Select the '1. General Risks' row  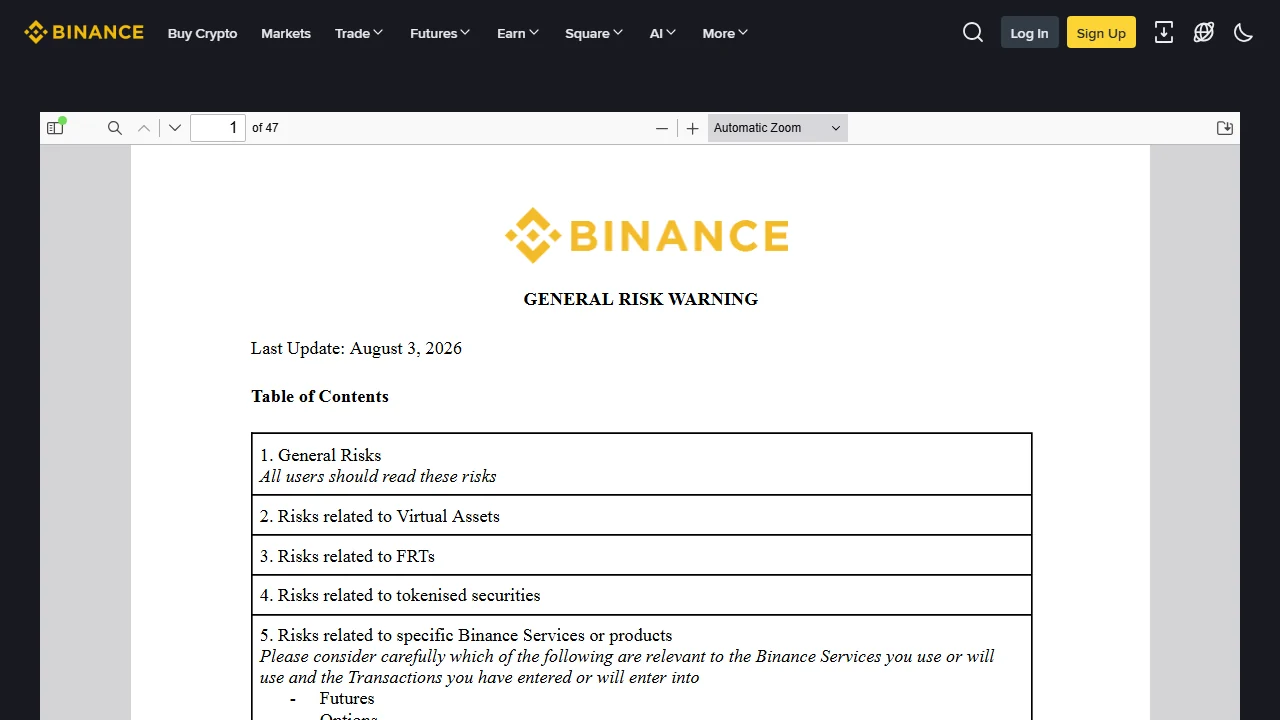coord(642,465)
